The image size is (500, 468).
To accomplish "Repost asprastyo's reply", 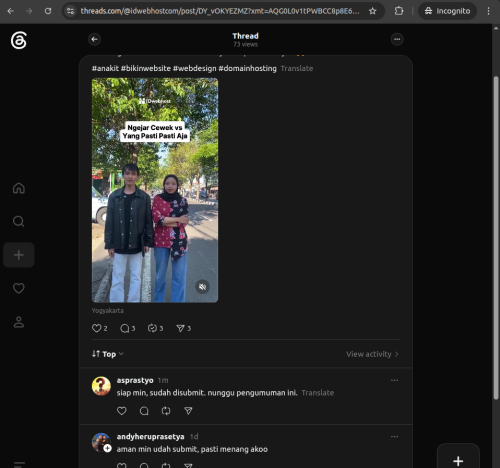I will (x=166, y=411).
